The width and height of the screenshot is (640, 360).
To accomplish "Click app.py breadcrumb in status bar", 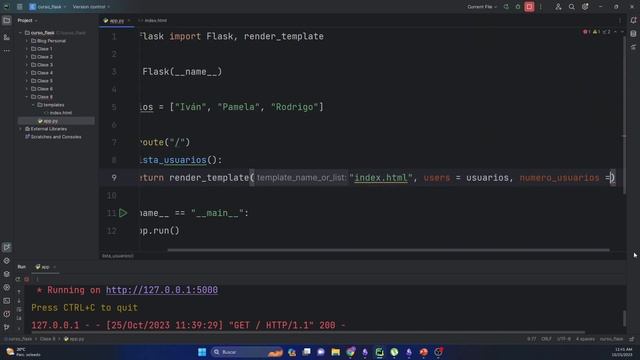I will tap(74, 339).
